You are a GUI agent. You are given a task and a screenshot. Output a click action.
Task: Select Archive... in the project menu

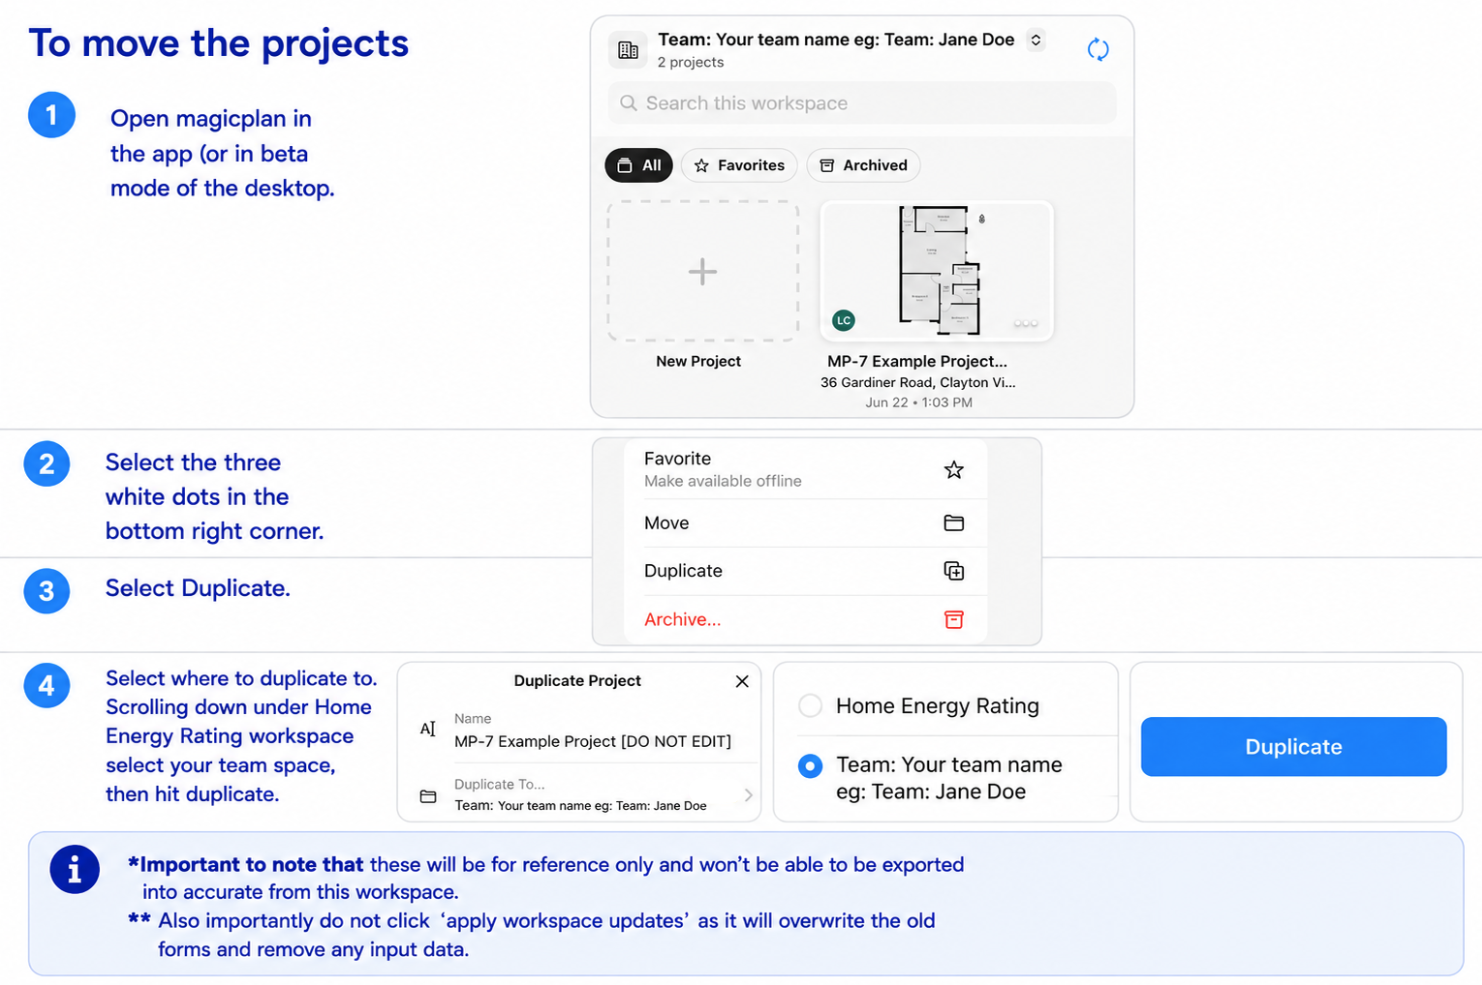click(x=805, y=619)
